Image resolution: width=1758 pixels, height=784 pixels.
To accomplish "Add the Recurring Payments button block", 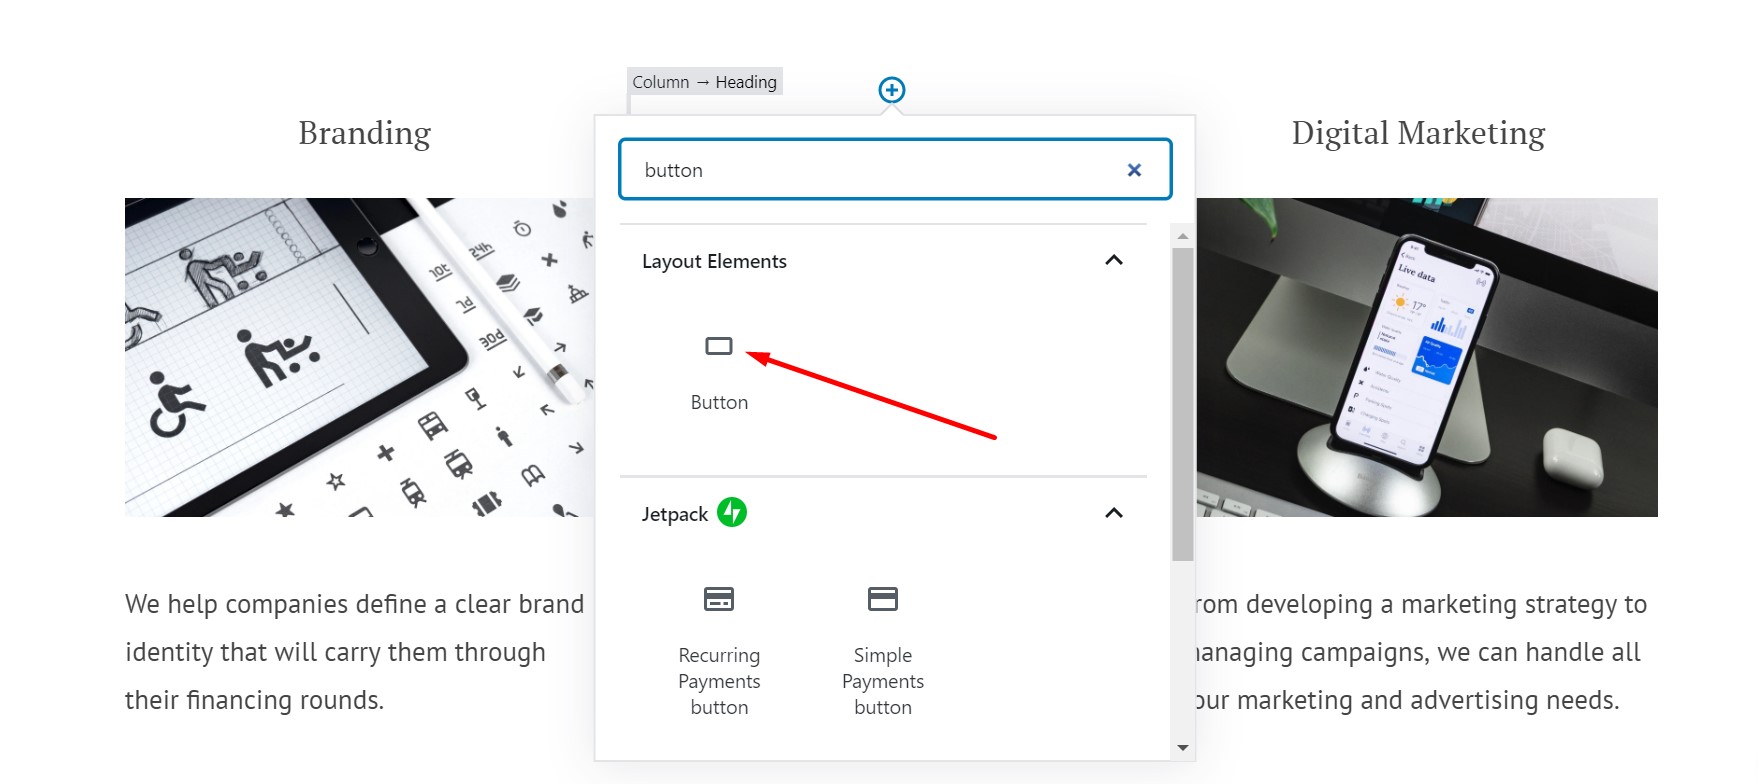I will coord(719,651).
